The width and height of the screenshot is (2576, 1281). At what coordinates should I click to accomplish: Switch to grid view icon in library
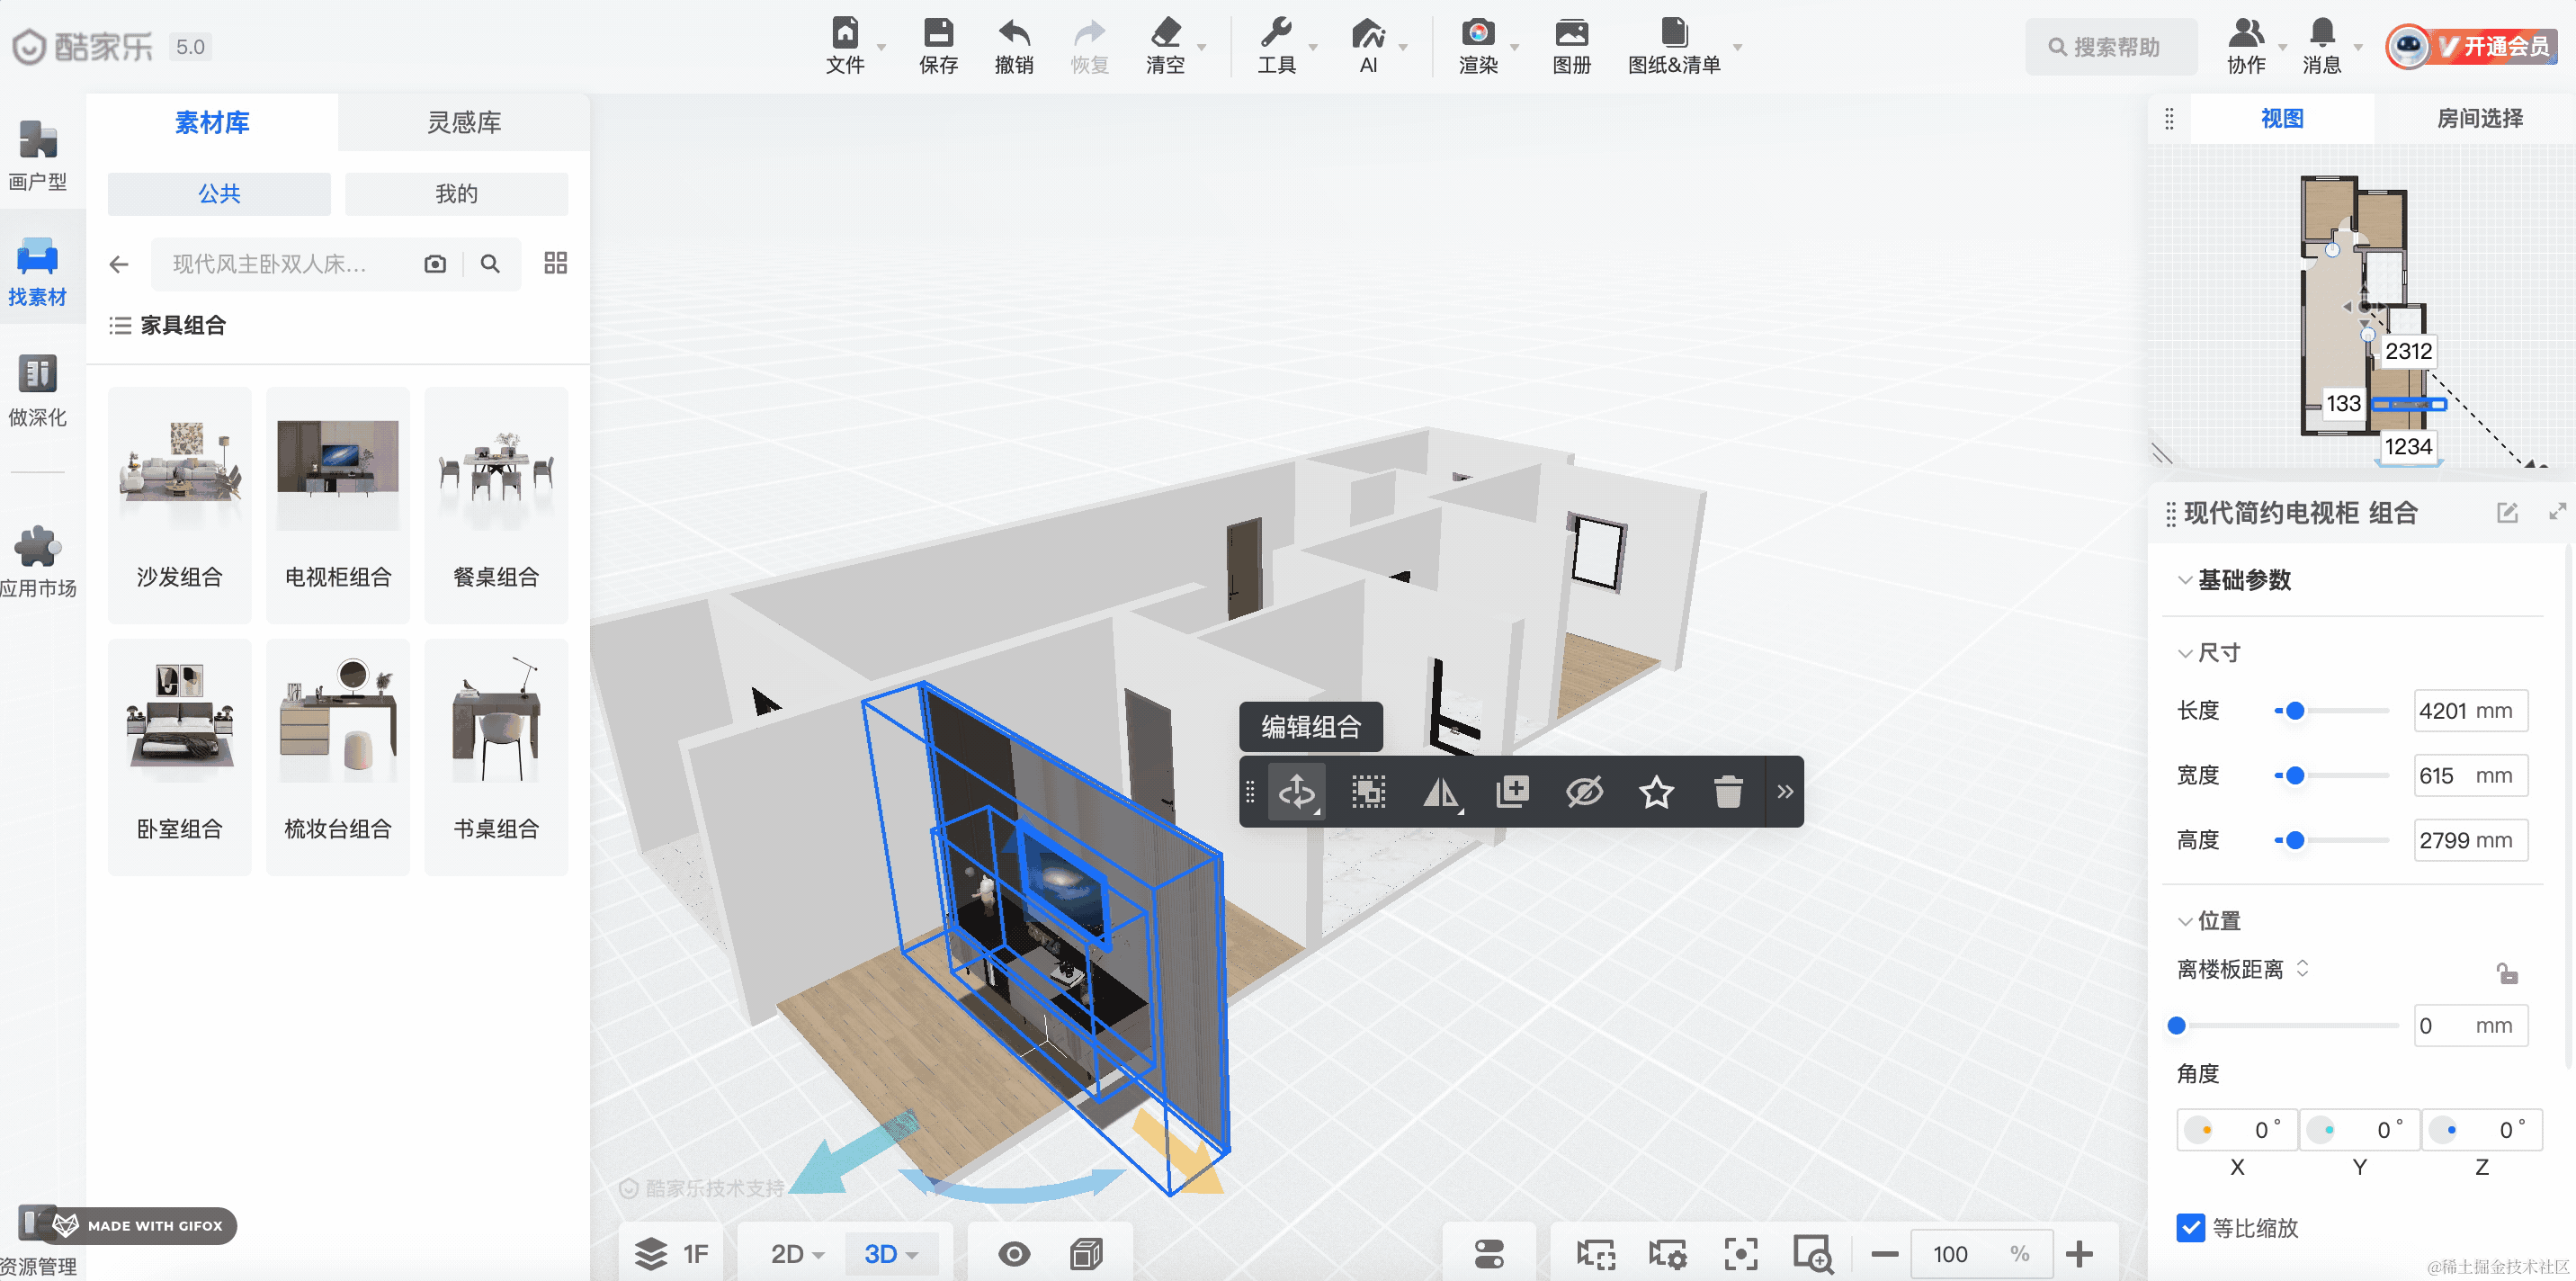click(x=556, y=263)
